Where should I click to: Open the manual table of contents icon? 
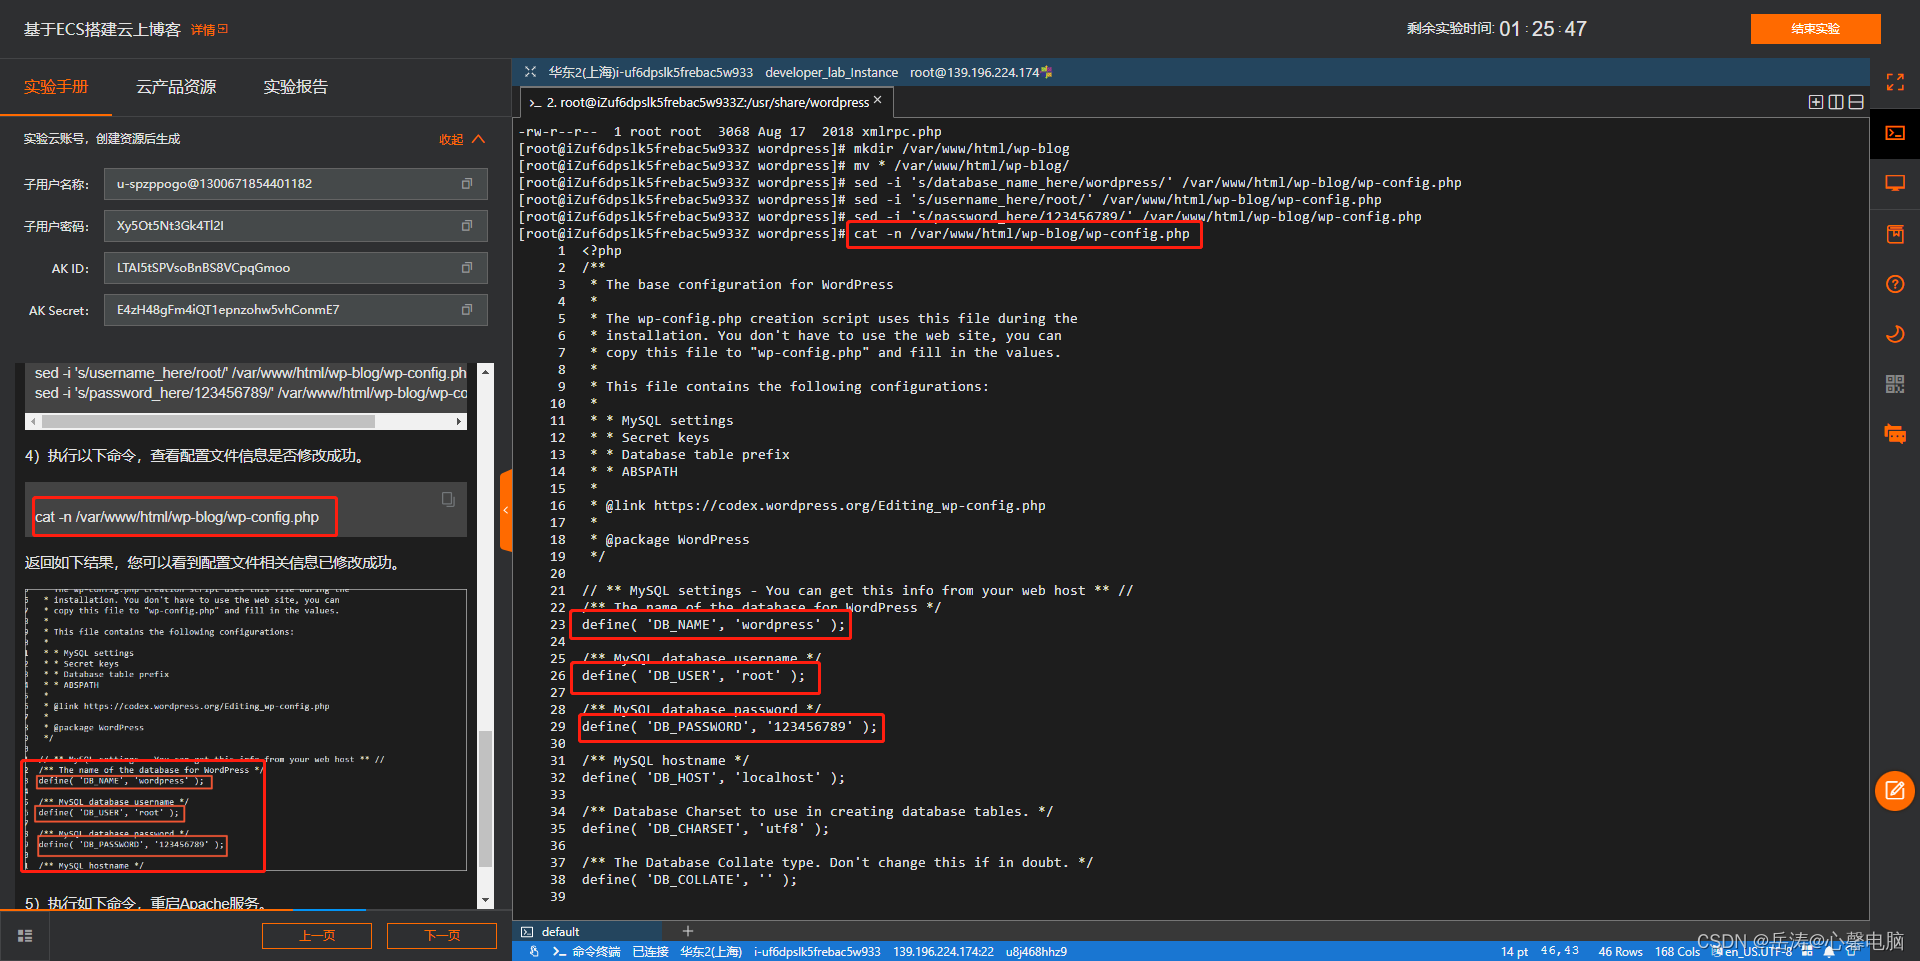click(x=25, y=936)
